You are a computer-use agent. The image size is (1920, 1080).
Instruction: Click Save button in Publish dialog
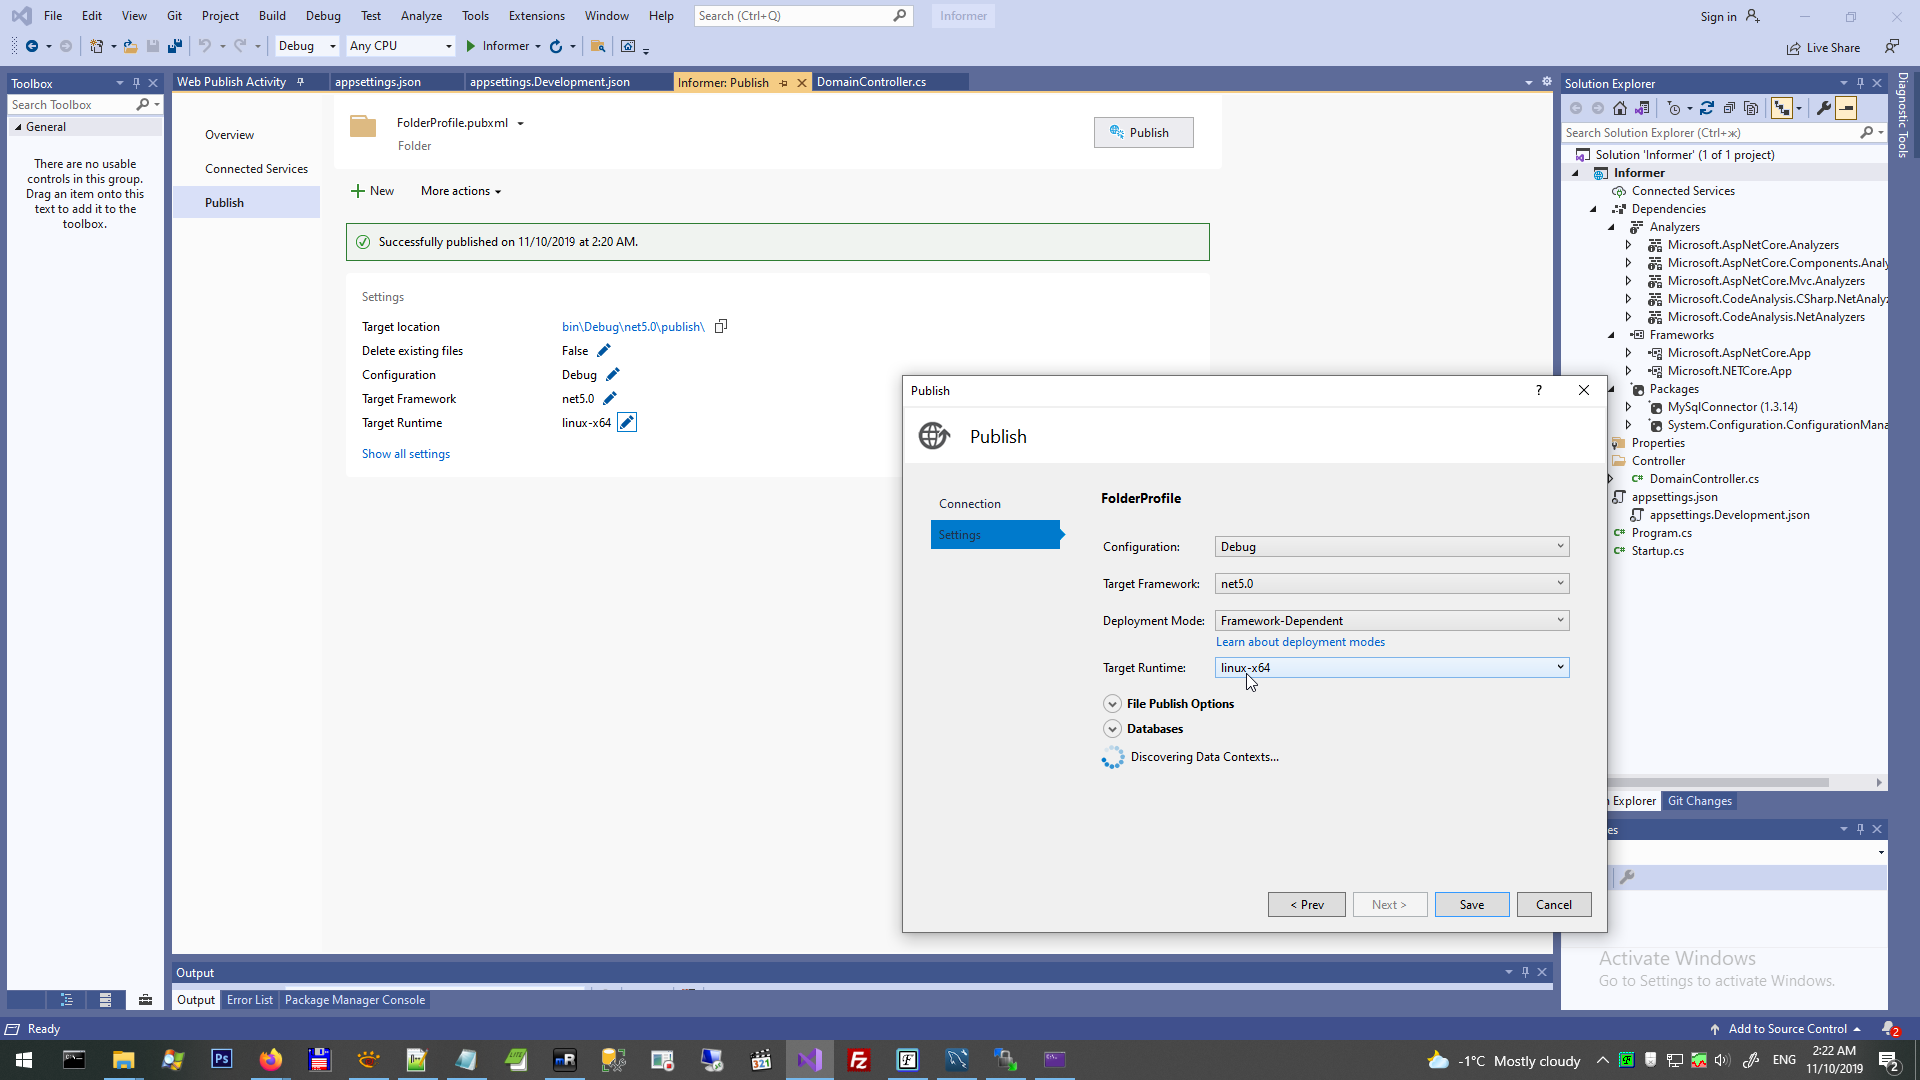(1471, 905)
